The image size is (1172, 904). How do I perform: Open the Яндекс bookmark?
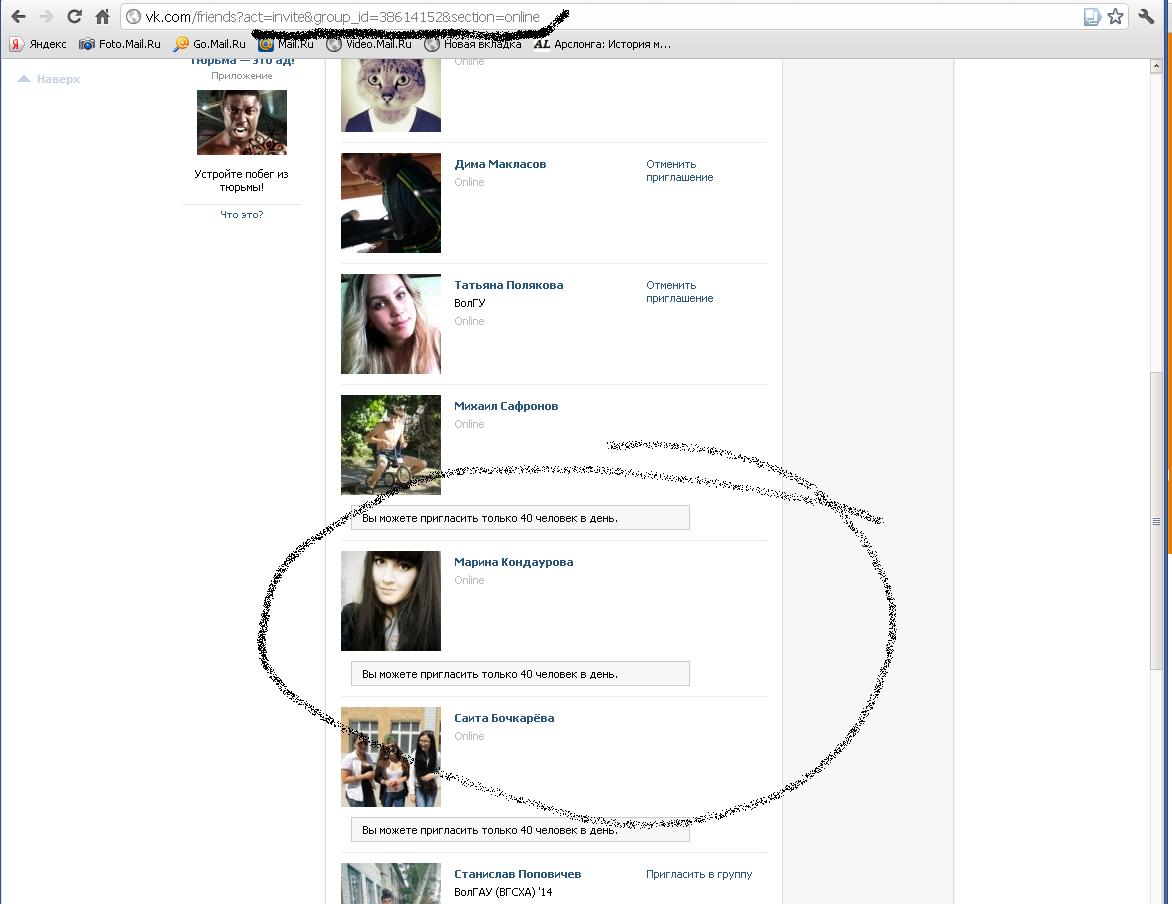38,44
